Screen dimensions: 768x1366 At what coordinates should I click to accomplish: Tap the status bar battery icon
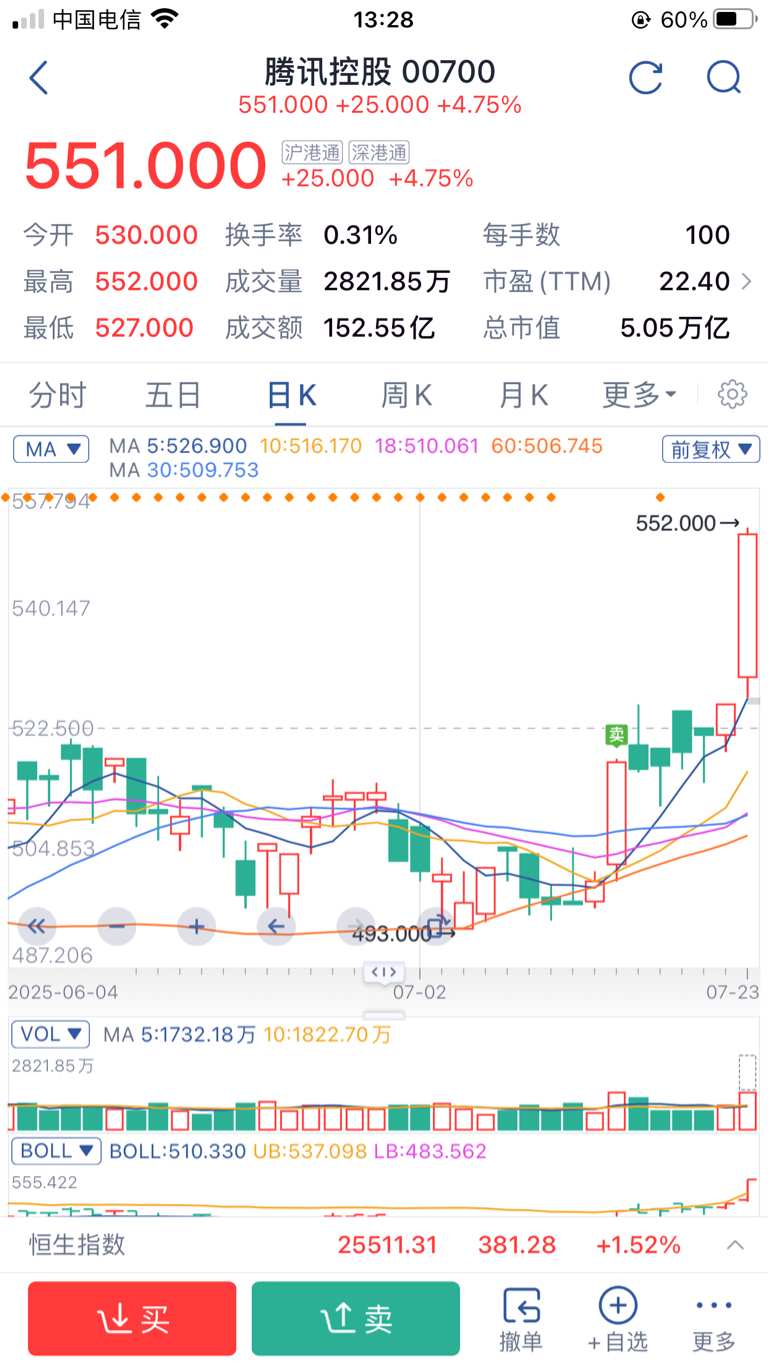(736, 19)
